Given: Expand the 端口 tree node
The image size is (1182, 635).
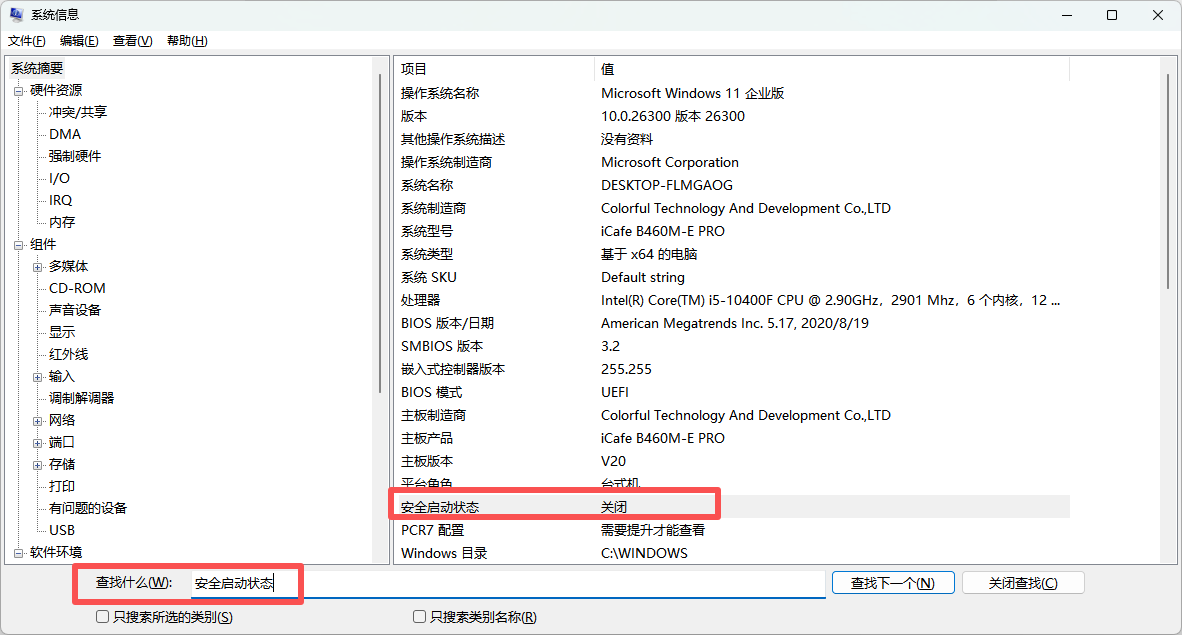Looking at the screenshot, I should pyautogui.click(x=37, y=443).
